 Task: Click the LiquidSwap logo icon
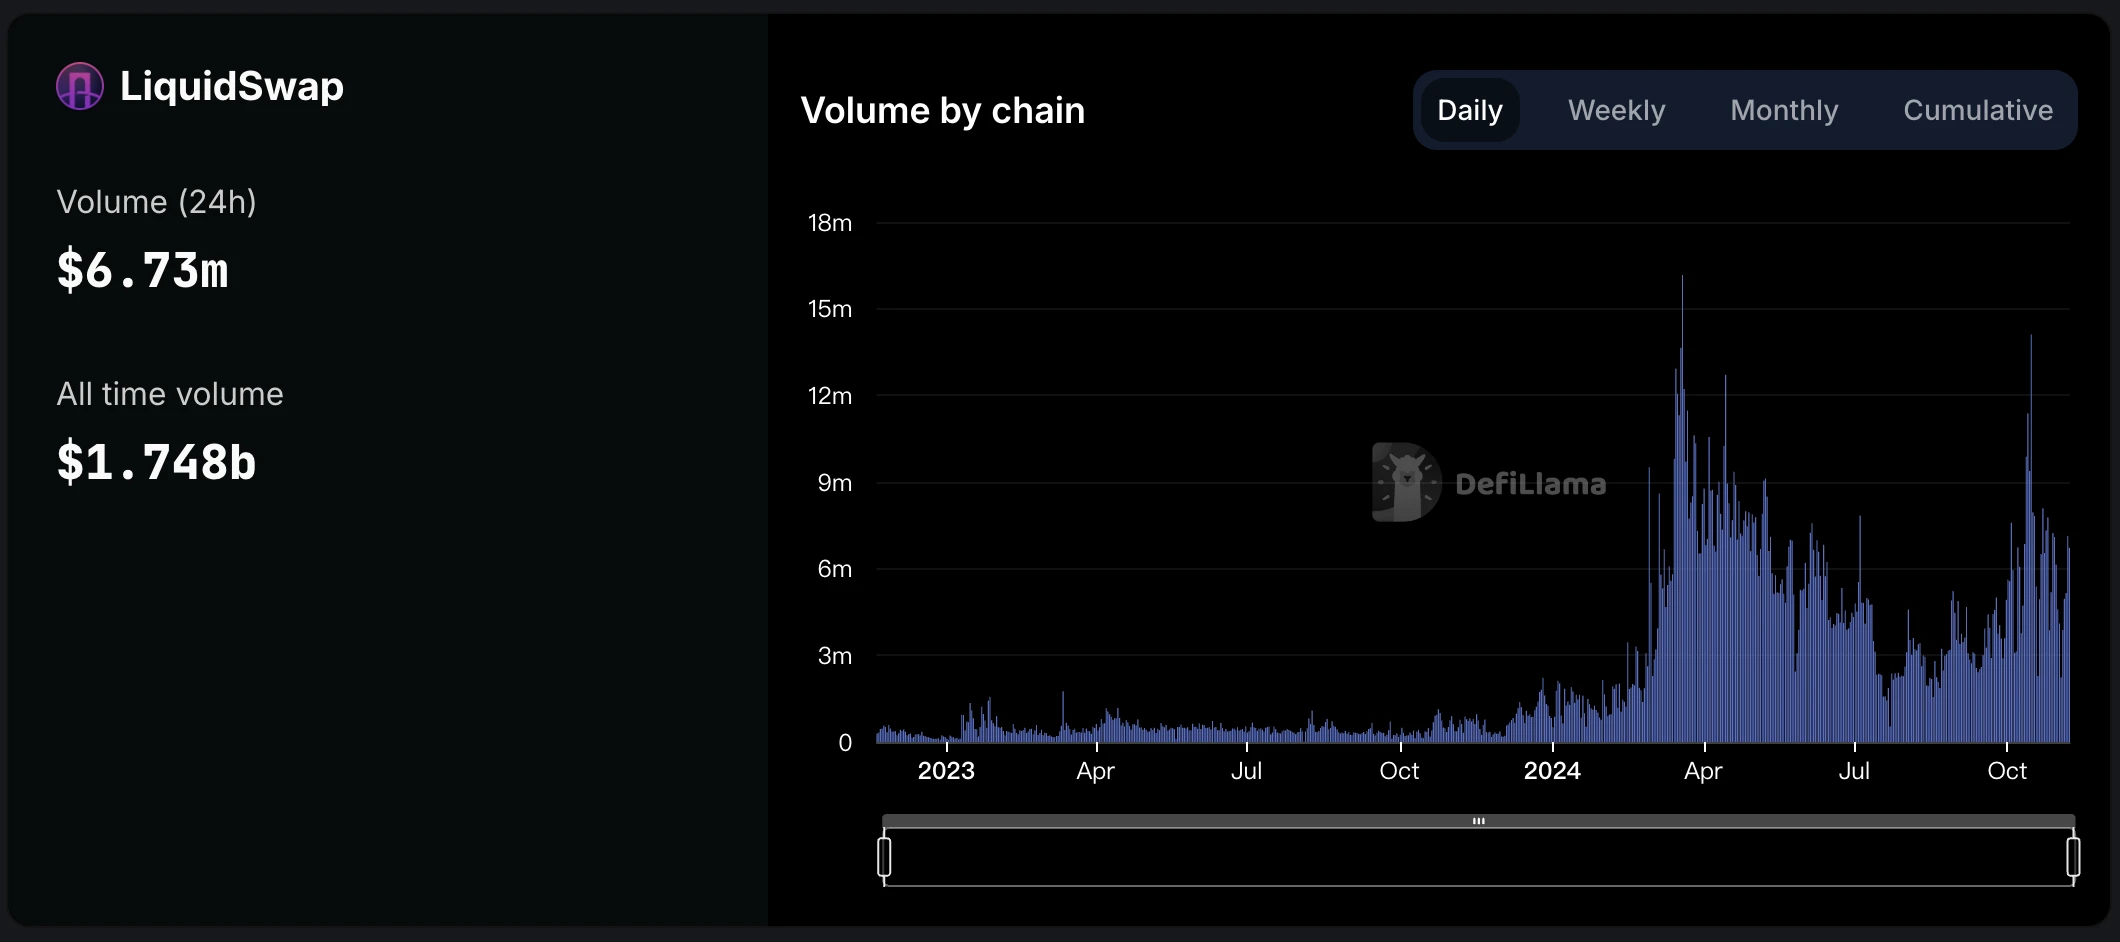click(x=80, y=86)
